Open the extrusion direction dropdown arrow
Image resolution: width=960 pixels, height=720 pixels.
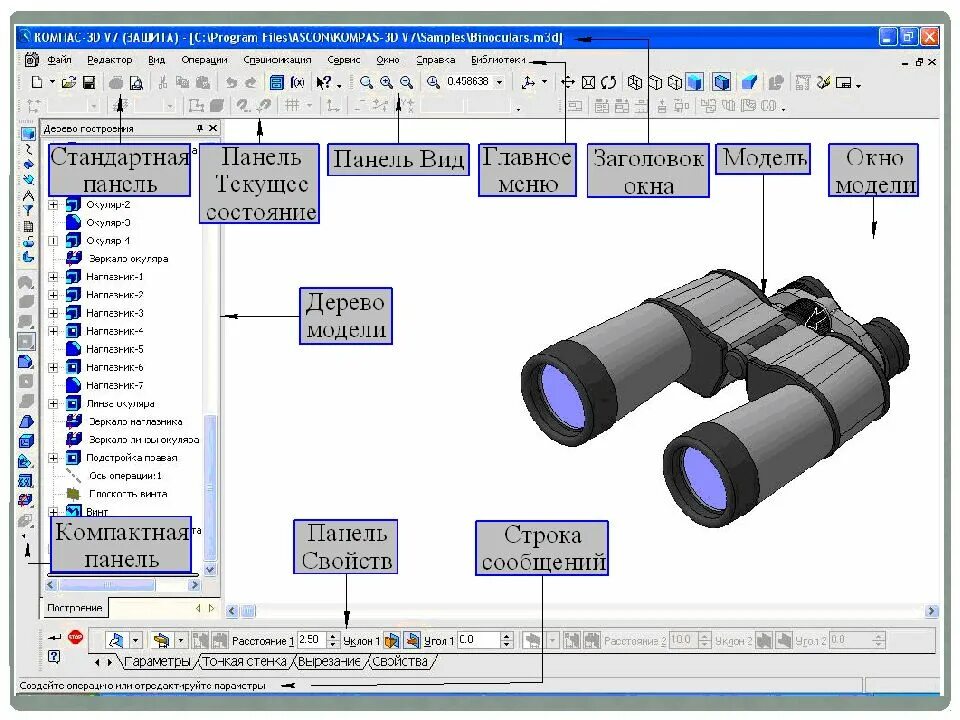[135, 640]
